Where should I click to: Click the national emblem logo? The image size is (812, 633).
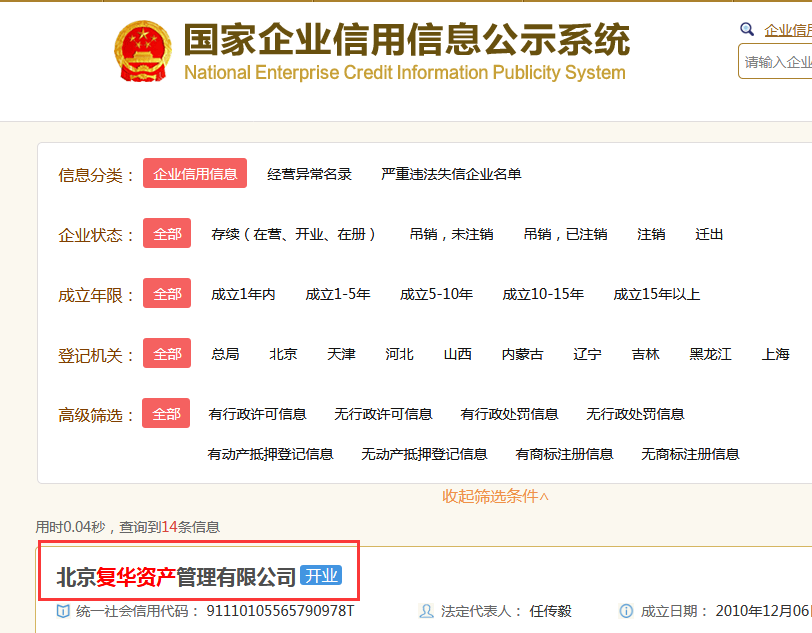[x=142, y=51]
